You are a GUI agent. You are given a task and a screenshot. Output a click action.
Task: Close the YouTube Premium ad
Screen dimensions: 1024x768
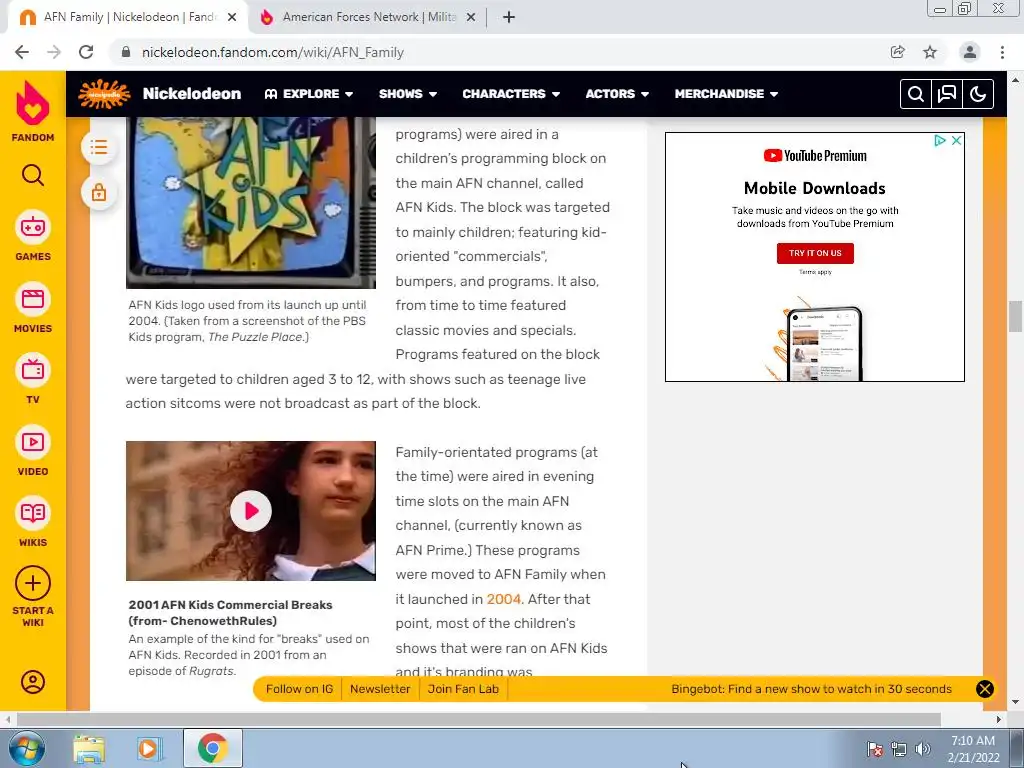[956, 140]
